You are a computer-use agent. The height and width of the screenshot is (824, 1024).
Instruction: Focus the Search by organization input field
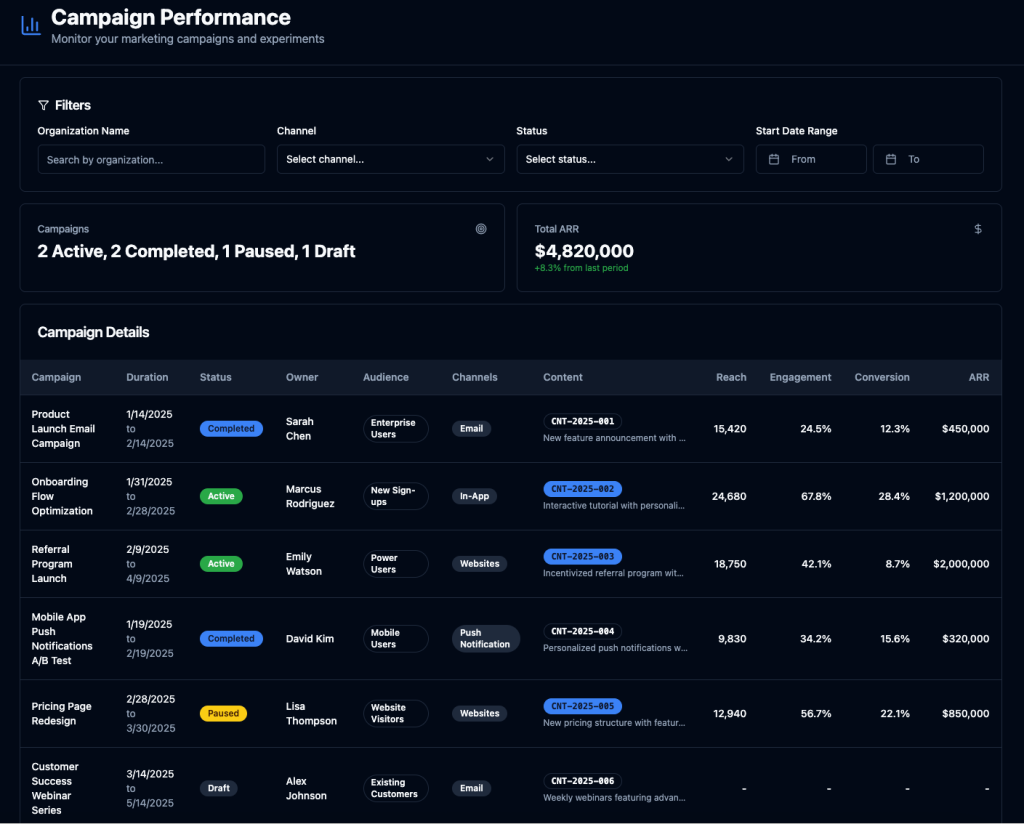(151, 159)
